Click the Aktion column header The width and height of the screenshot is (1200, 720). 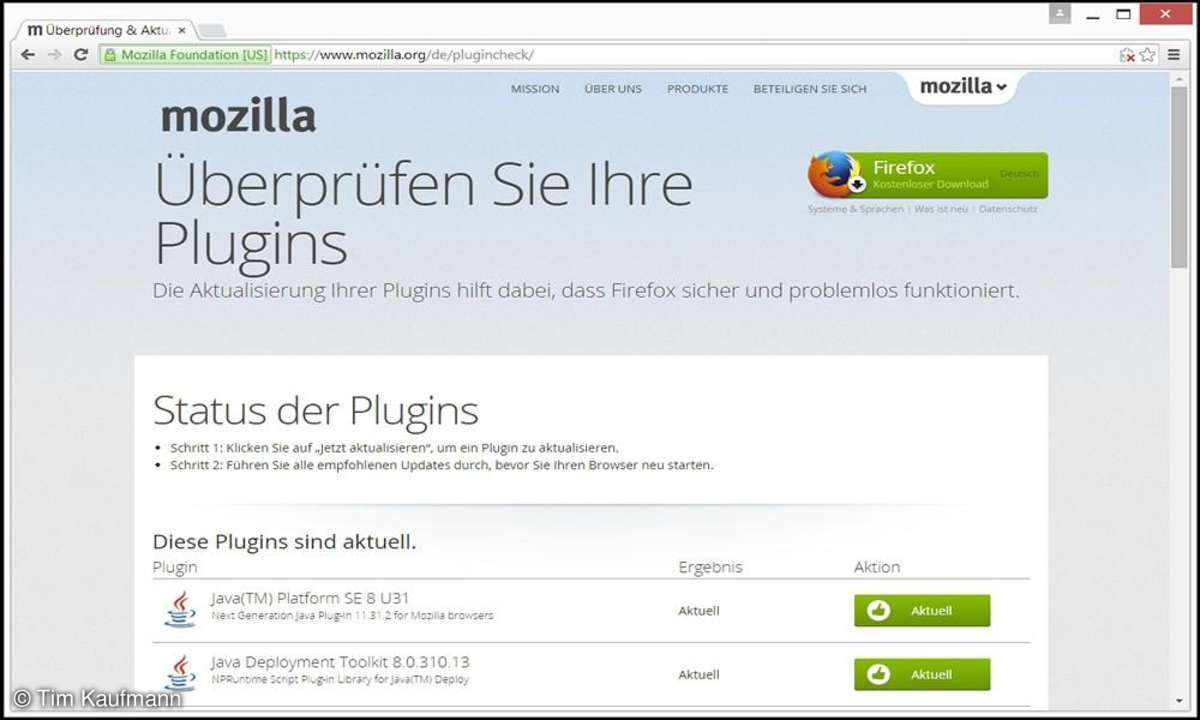point(877,567)
